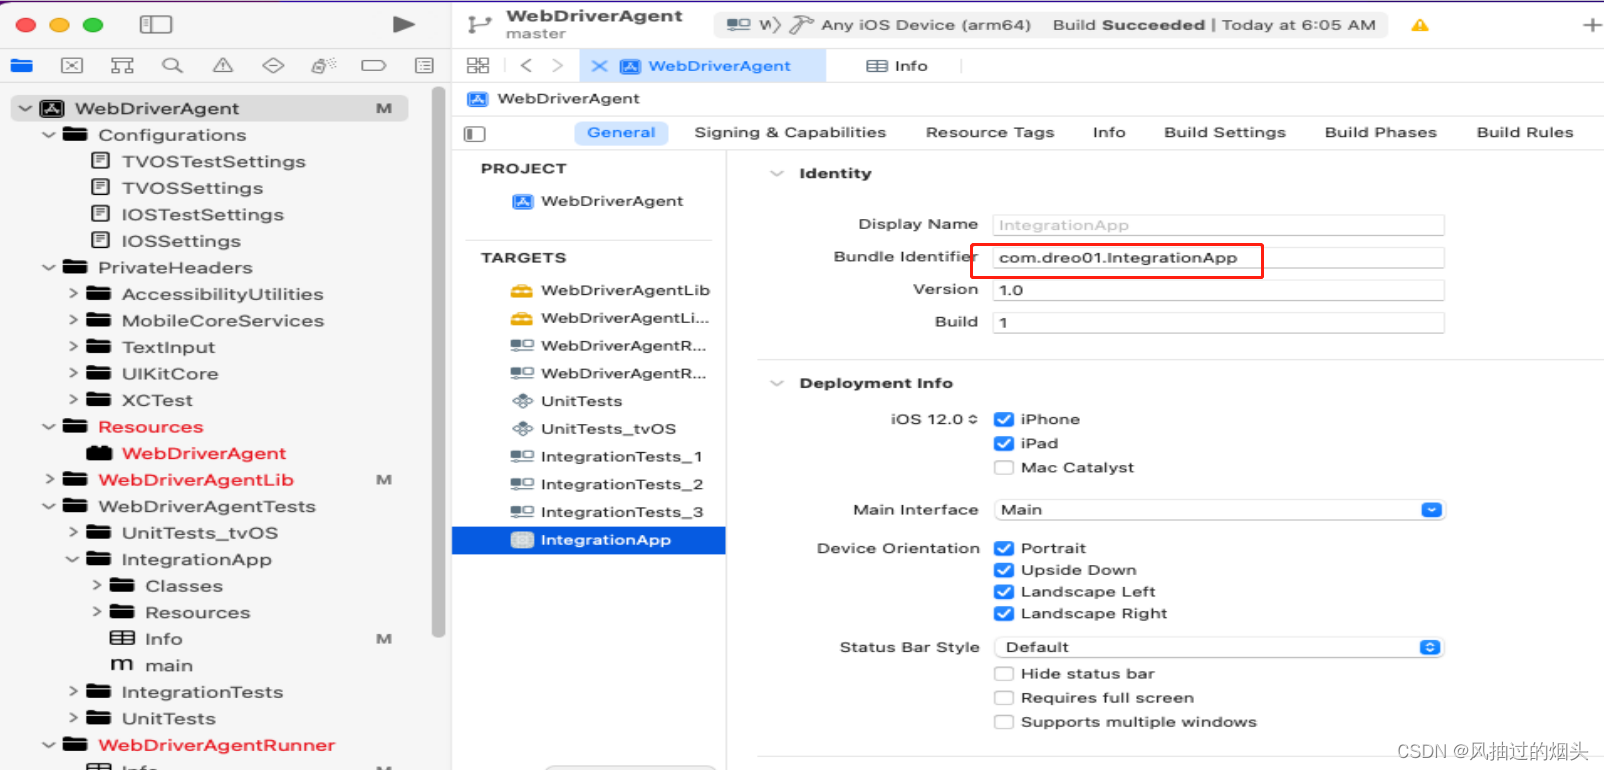Switch to the General tab
Viewport: 1604px width, 770px height.
click(x=621, y=133)
